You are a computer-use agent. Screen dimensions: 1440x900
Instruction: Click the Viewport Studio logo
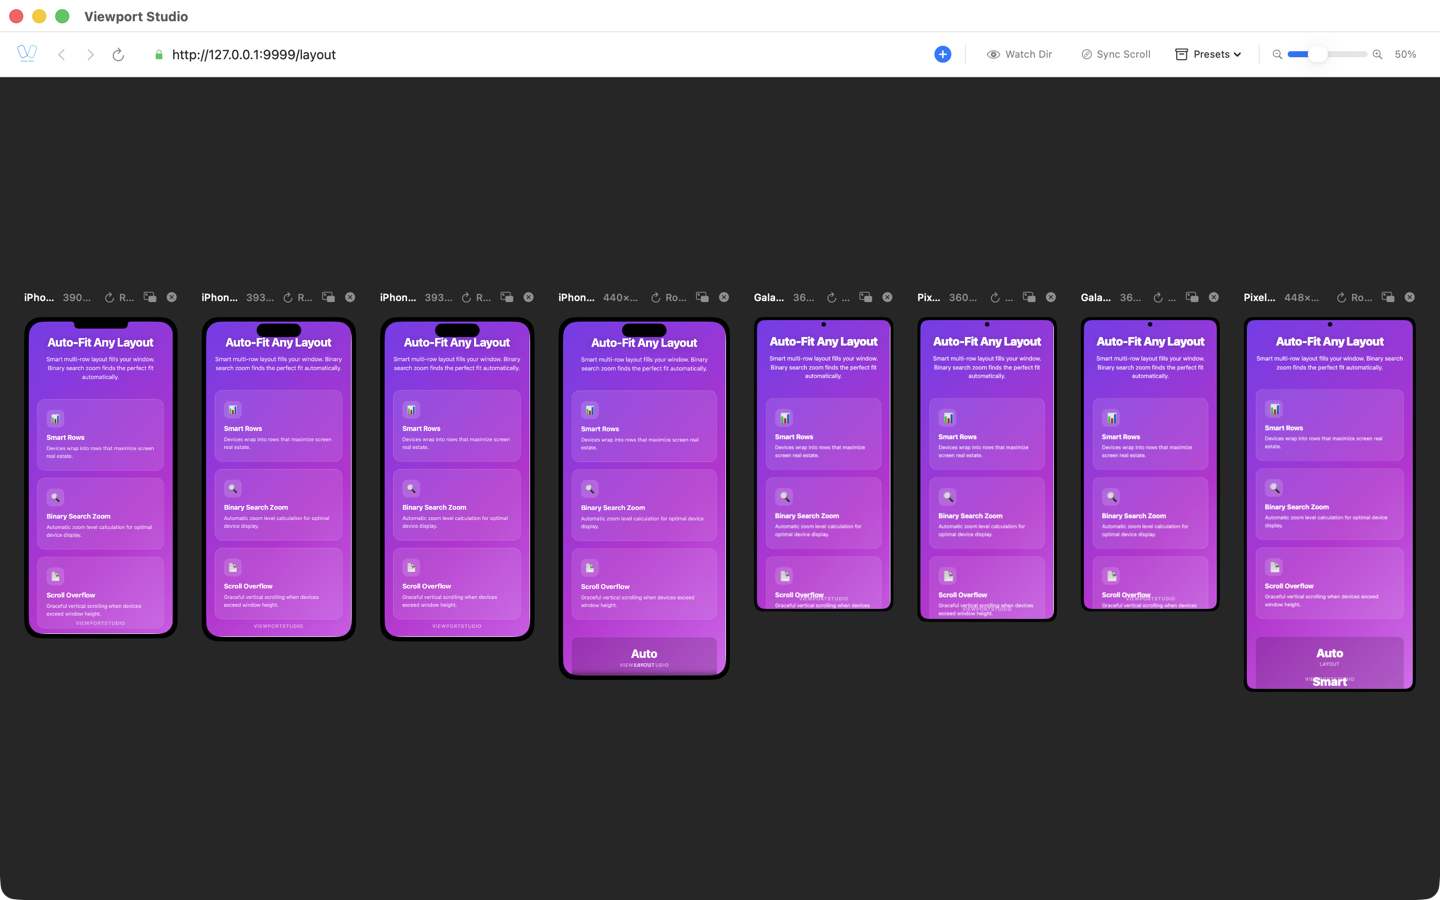pos(26,53)
